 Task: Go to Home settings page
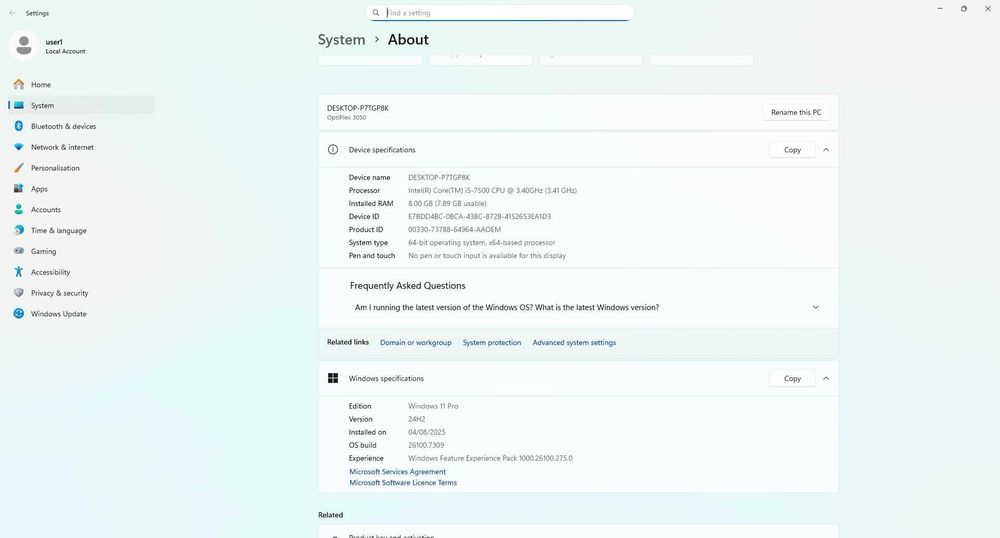point(41,85)
